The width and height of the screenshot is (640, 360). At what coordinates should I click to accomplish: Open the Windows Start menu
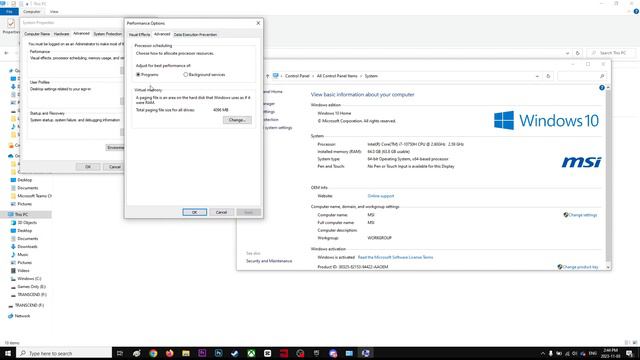point(8,353)
